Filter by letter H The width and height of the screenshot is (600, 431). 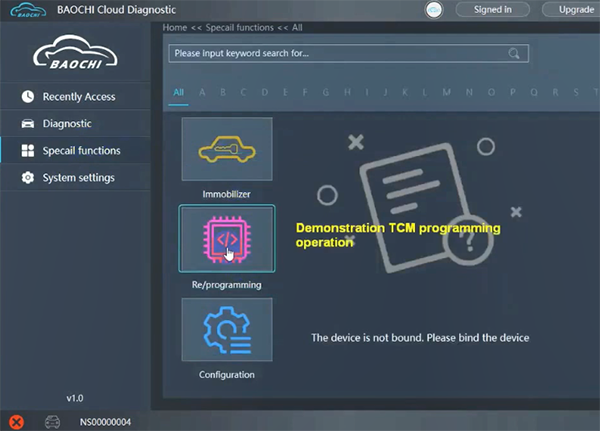pos(347,92)
